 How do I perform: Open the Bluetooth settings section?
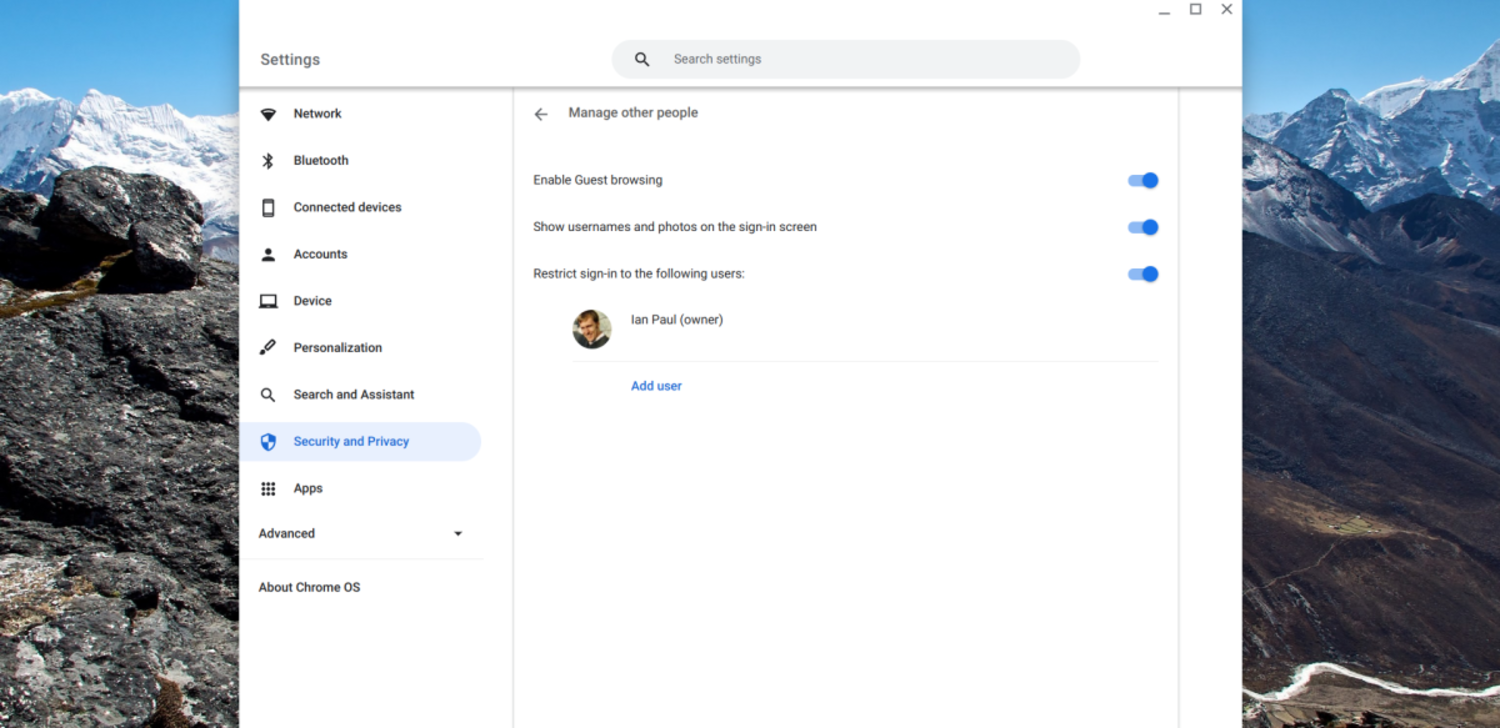[360, 161]
